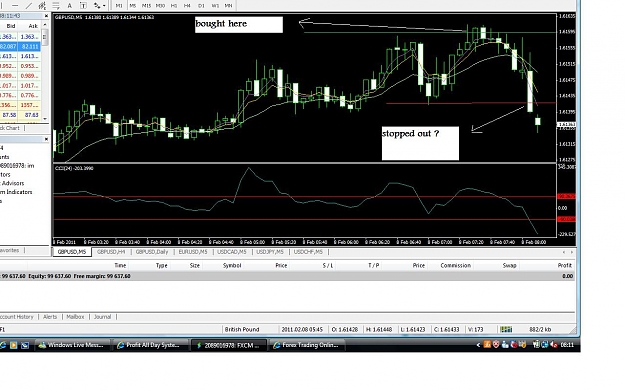
Task: Switch chart to W1 timeframe
Action: tap(215, 6)
